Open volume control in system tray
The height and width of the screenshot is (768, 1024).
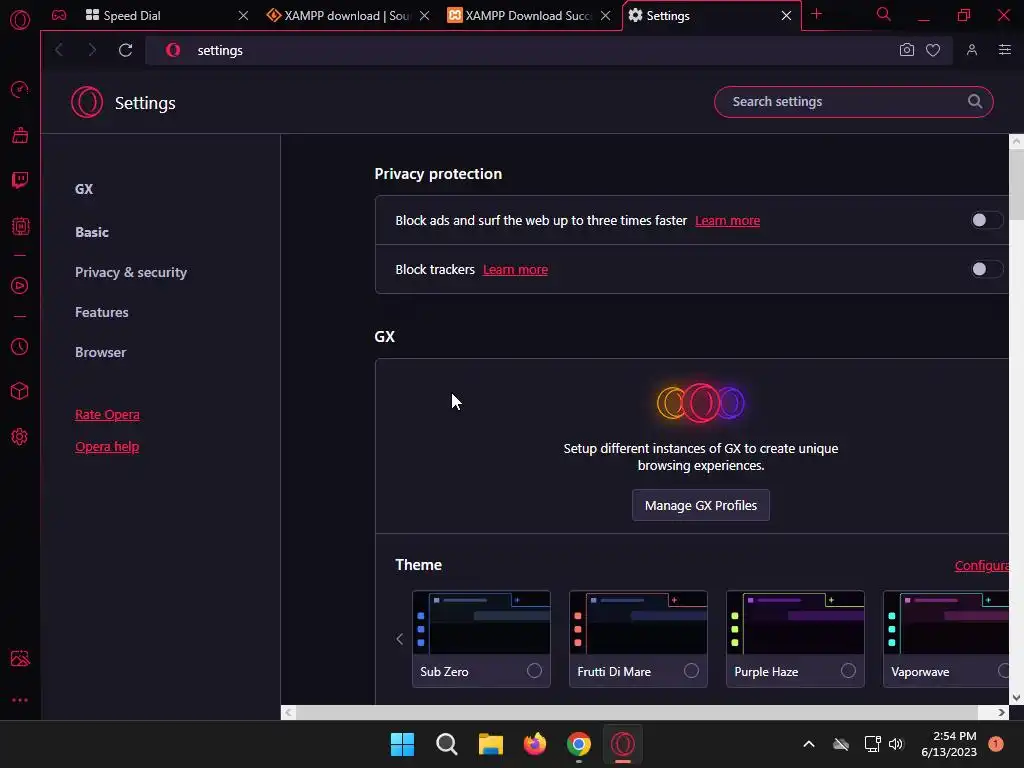(896, 744)
